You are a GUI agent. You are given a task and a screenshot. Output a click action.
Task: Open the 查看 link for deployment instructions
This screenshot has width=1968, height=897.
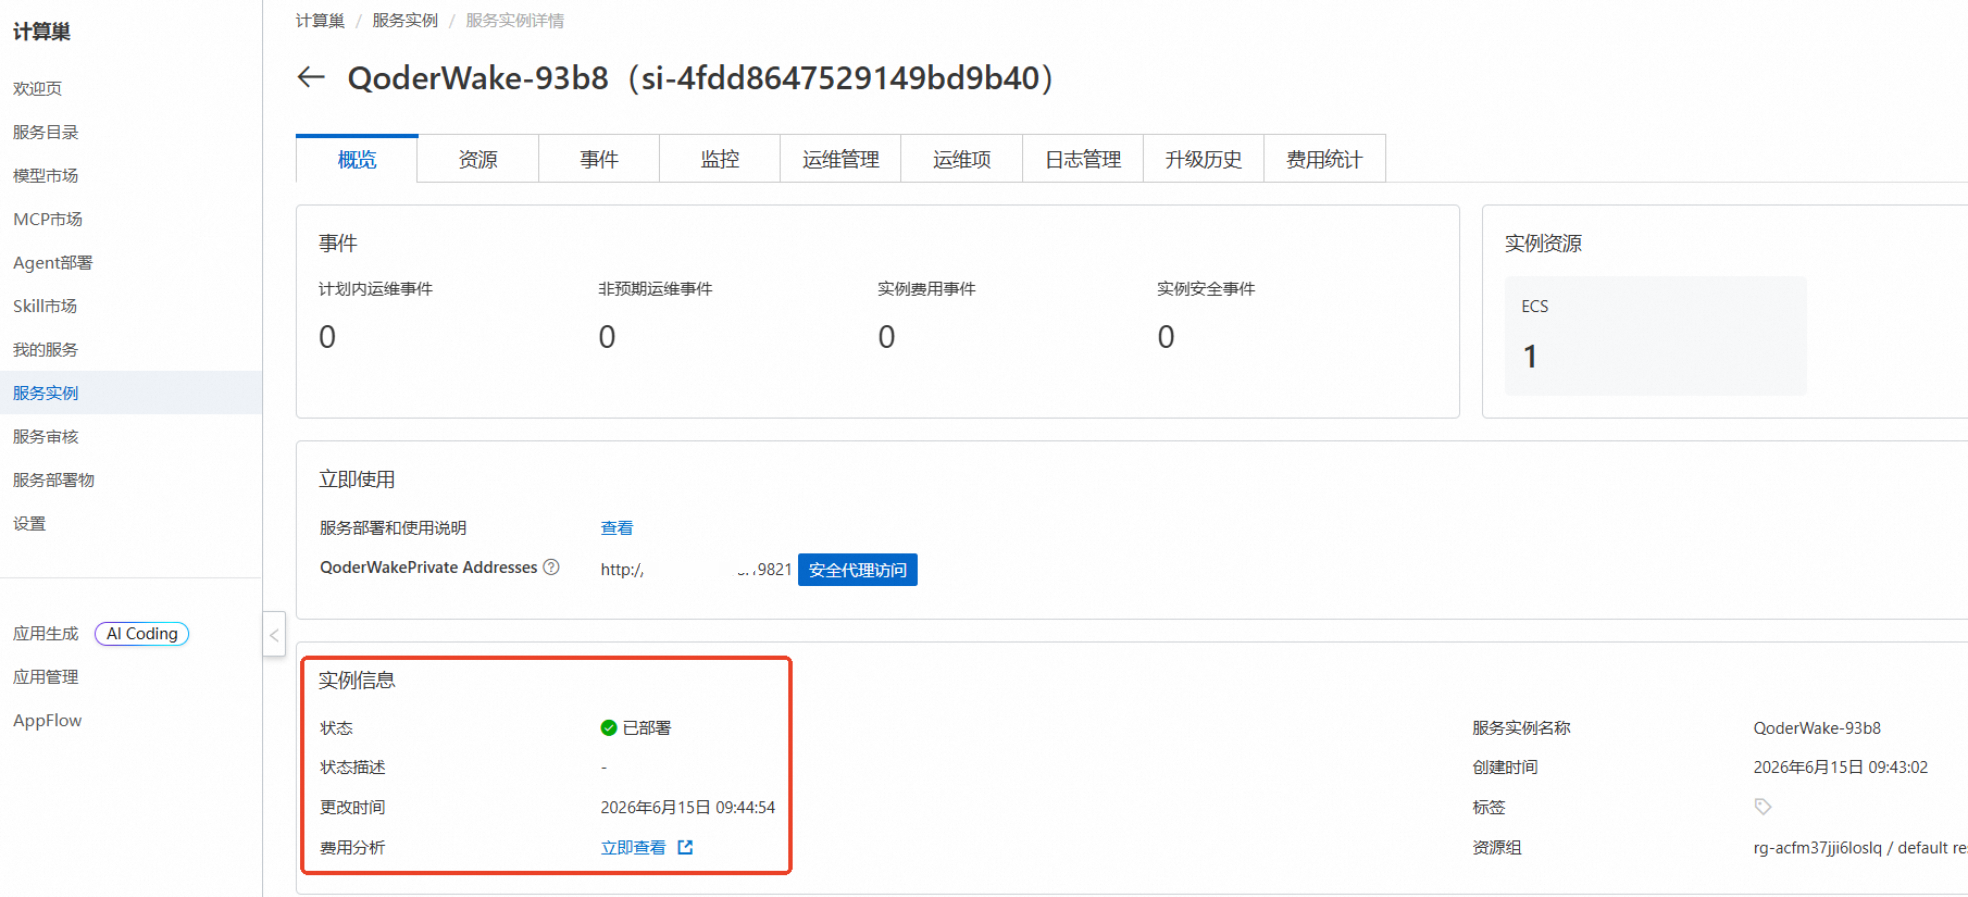617,528
